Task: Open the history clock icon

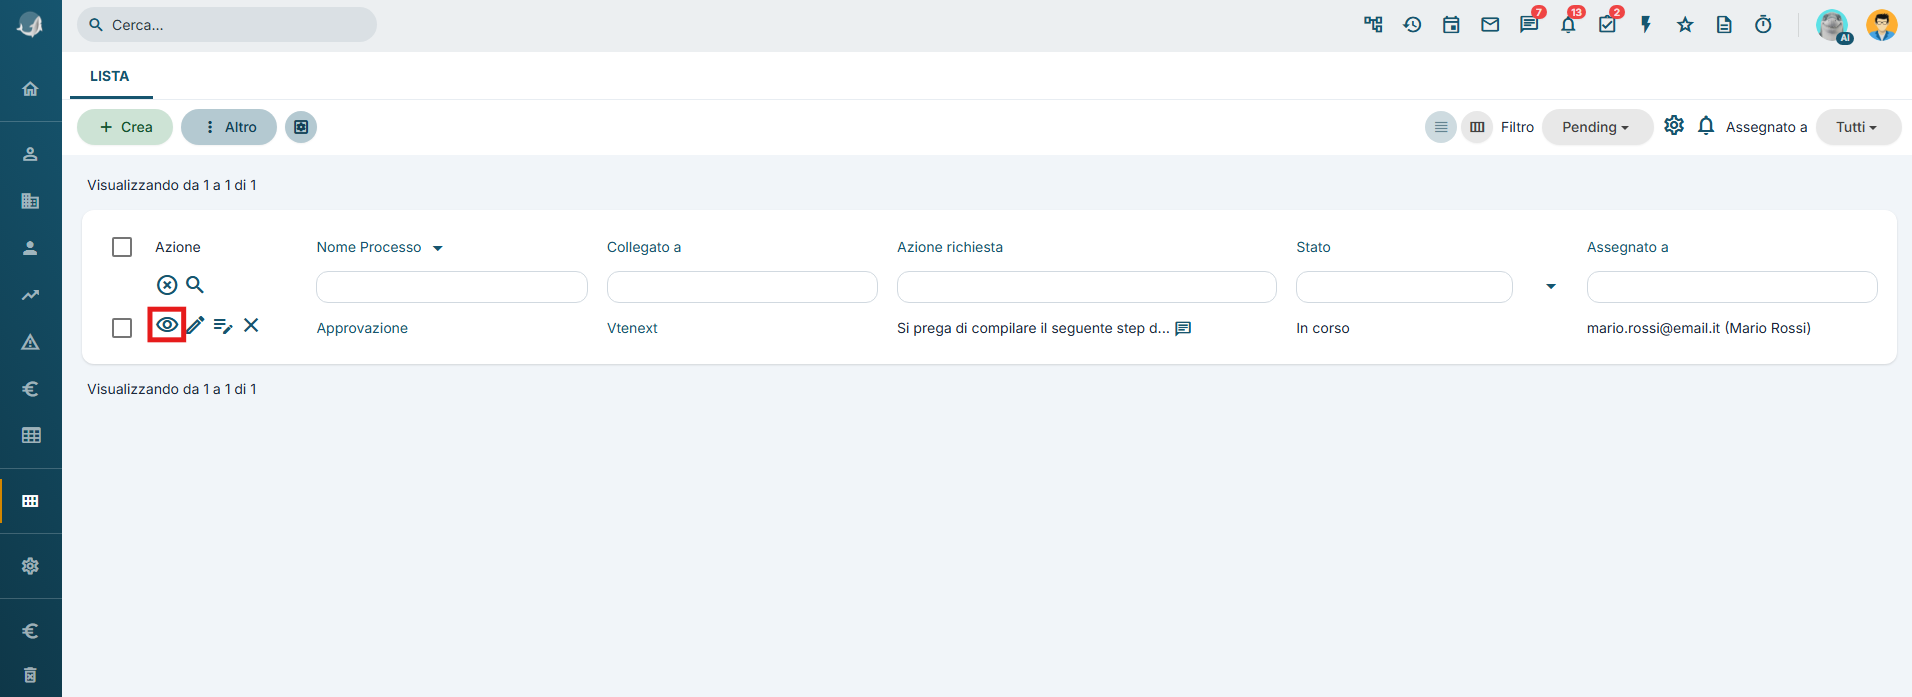Action: [x=1412, y=25]
